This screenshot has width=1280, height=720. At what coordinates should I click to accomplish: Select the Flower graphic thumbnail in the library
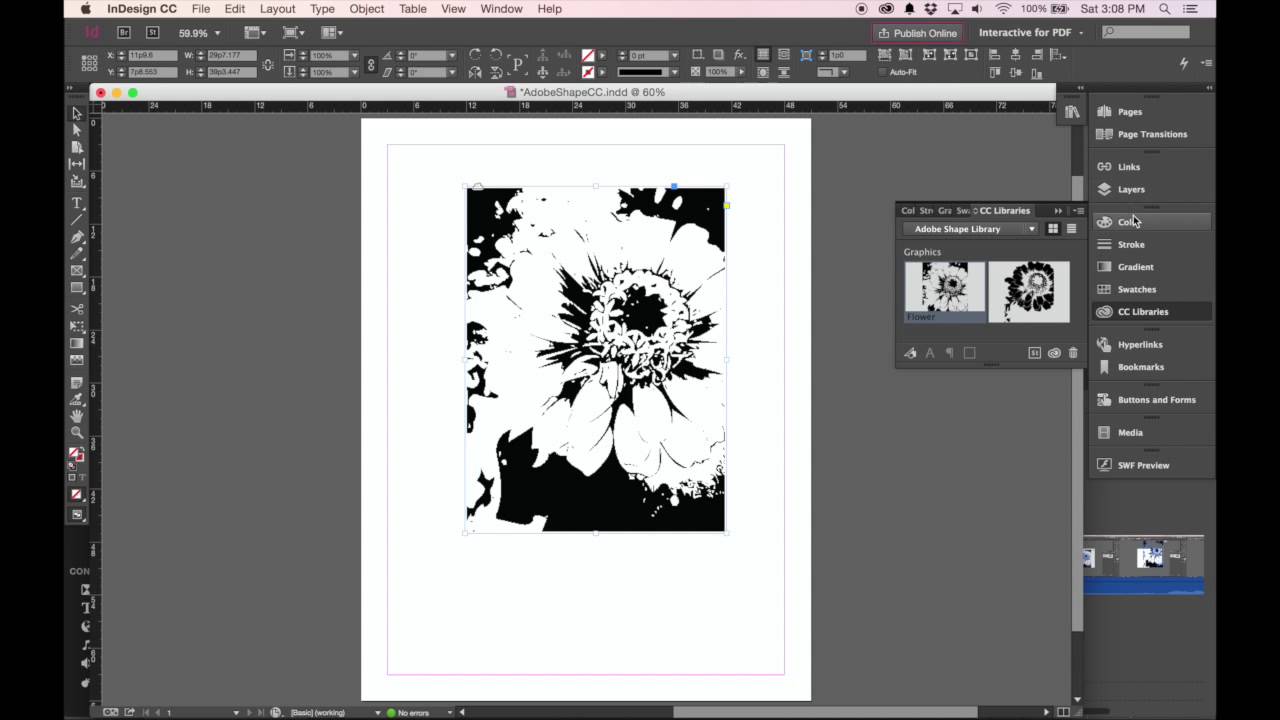click(x=944, y=291)
